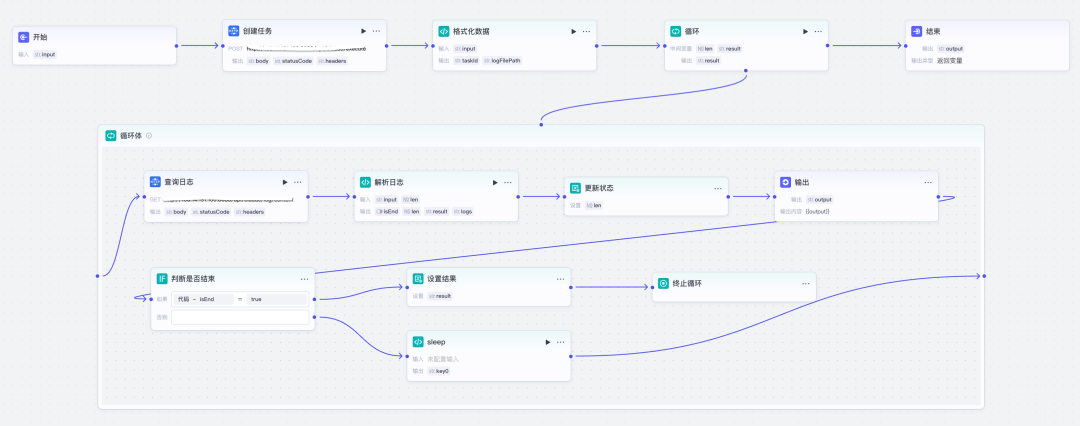Screen dimensions: 1080x426
Task: Click the 终止循环 break node icon
Action: pos(663,283)
